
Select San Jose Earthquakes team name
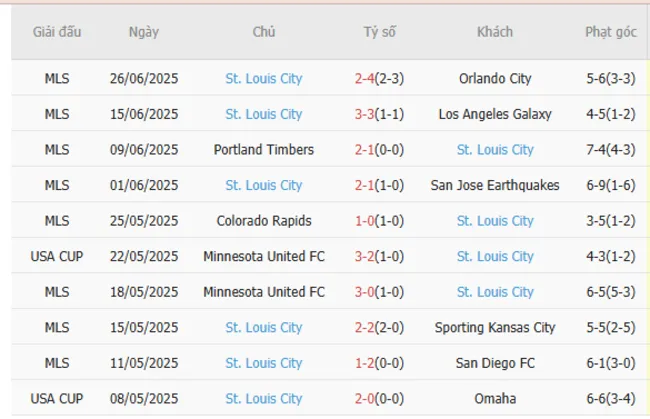pos(494,185)
